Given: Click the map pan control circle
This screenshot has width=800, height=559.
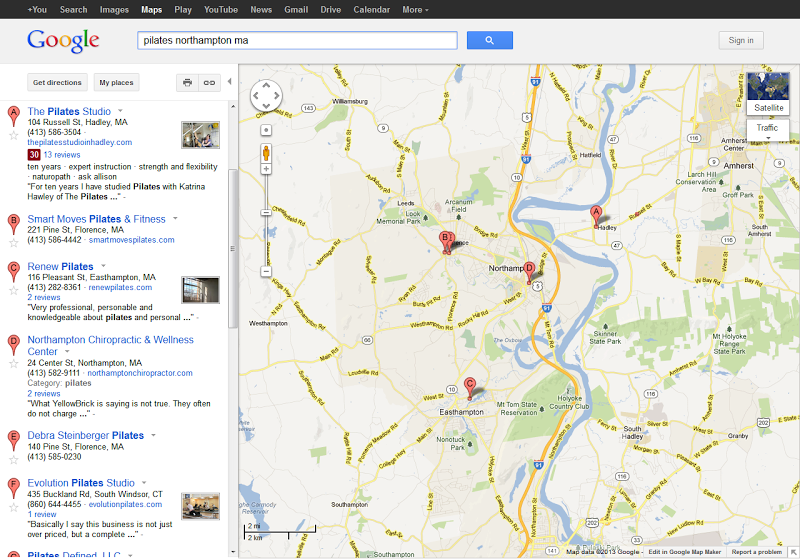Looking at the screenshot, I should [266, 95].
